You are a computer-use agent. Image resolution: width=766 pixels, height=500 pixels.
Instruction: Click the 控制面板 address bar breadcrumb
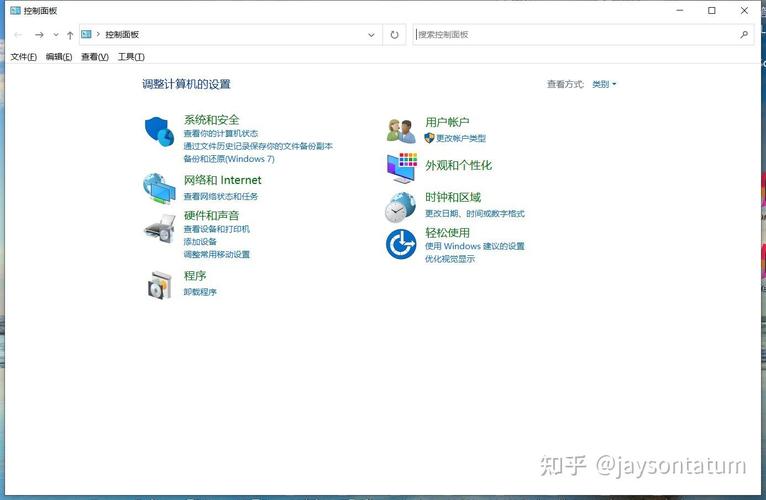[x=122, y=34]
